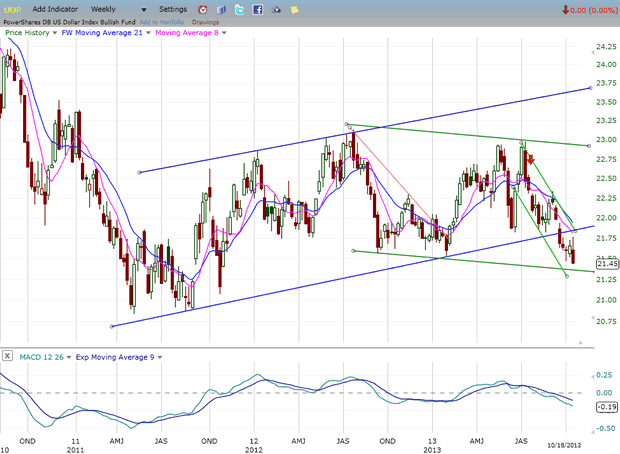Click the alarm clock alert icon
620x454 pixels.
click(x=203, y=9)
